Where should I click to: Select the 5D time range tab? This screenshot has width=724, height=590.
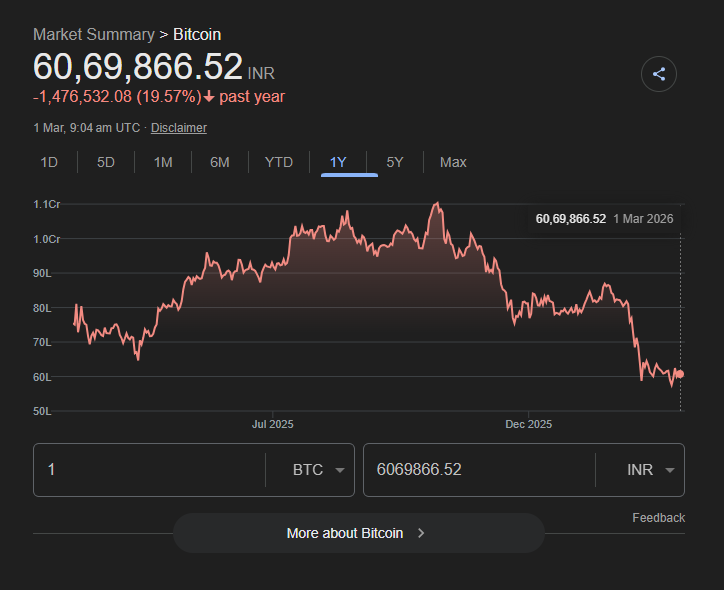106,162
